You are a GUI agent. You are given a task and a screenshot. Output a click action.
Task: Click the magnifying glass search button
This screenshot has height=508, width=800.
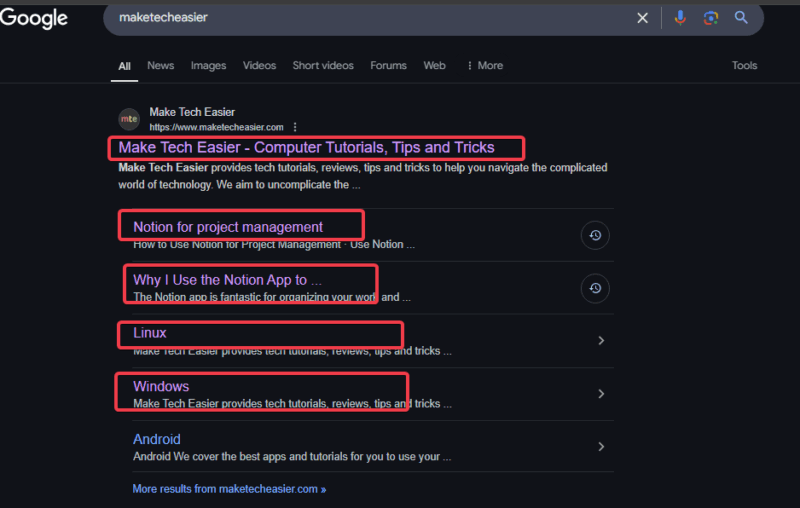[741, 18]
